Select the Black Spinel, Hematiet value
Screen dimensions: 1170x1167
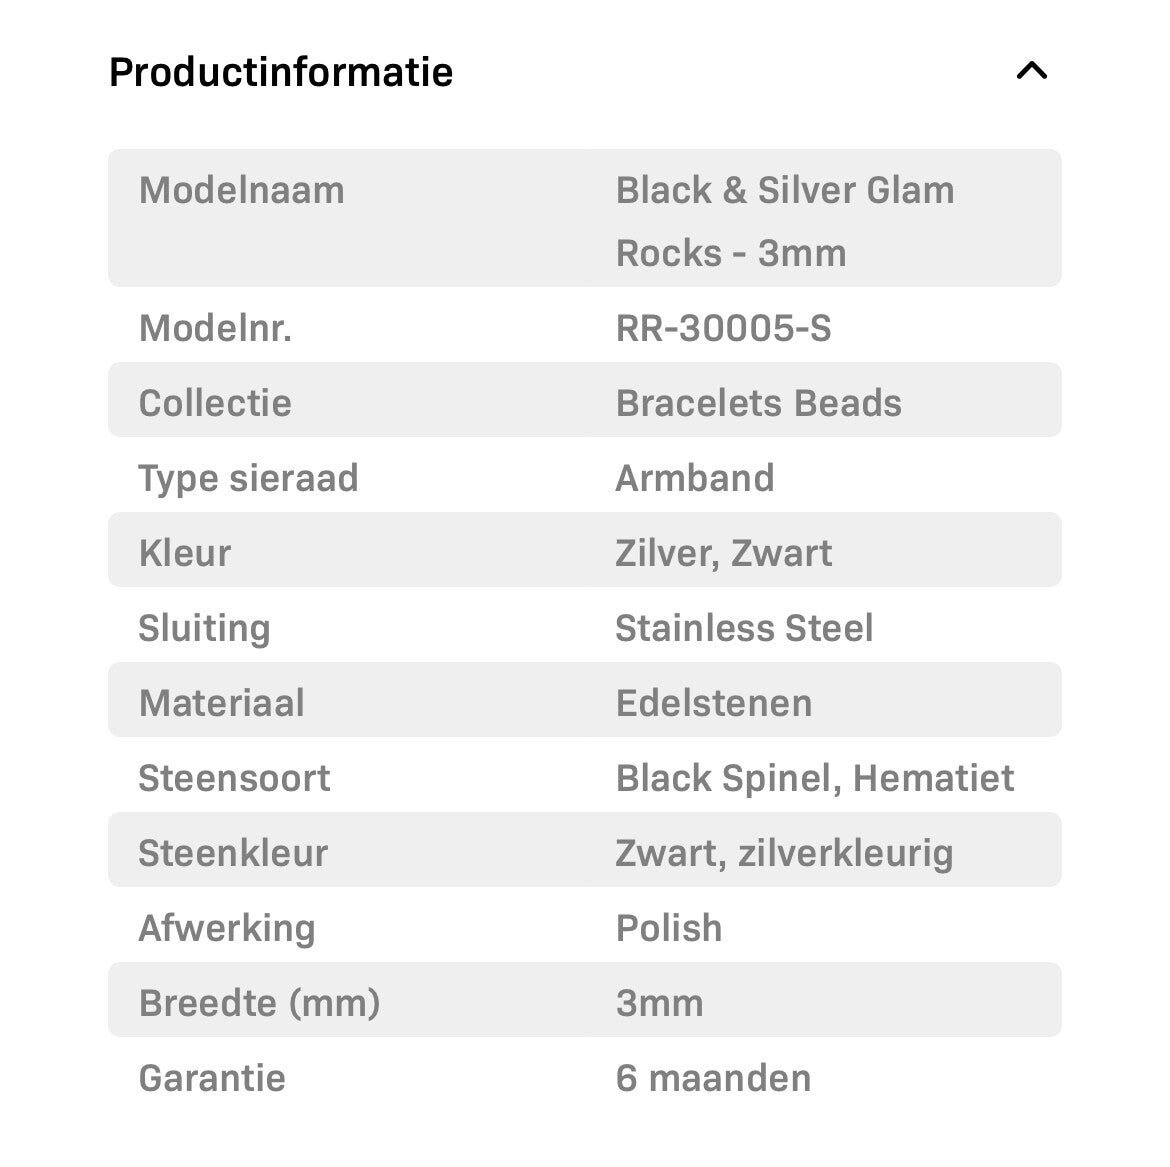tap(815, 778)
